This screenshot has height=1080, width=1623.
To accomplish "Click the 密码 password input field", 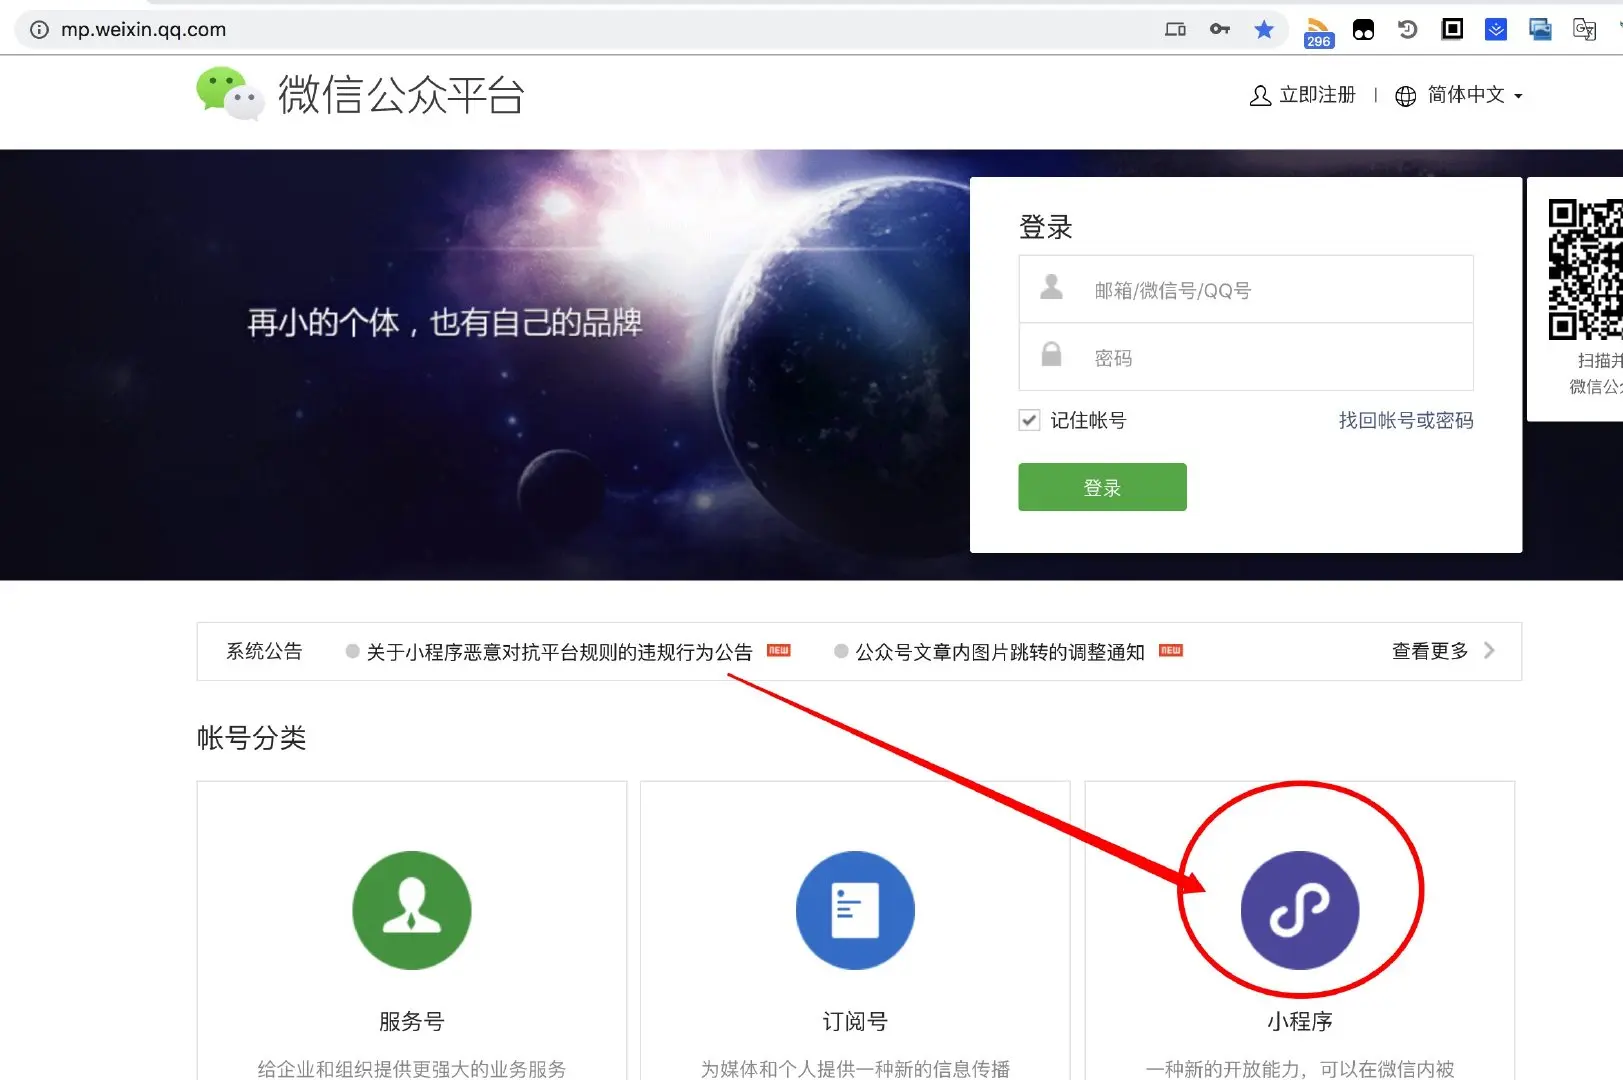I will 1246,357.
